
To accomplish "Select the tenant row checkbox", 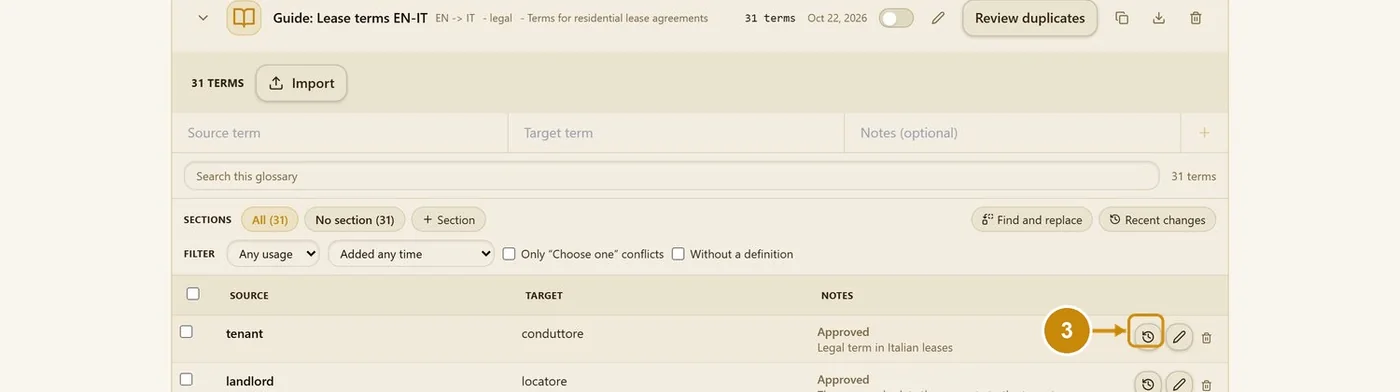I will 186,331.
